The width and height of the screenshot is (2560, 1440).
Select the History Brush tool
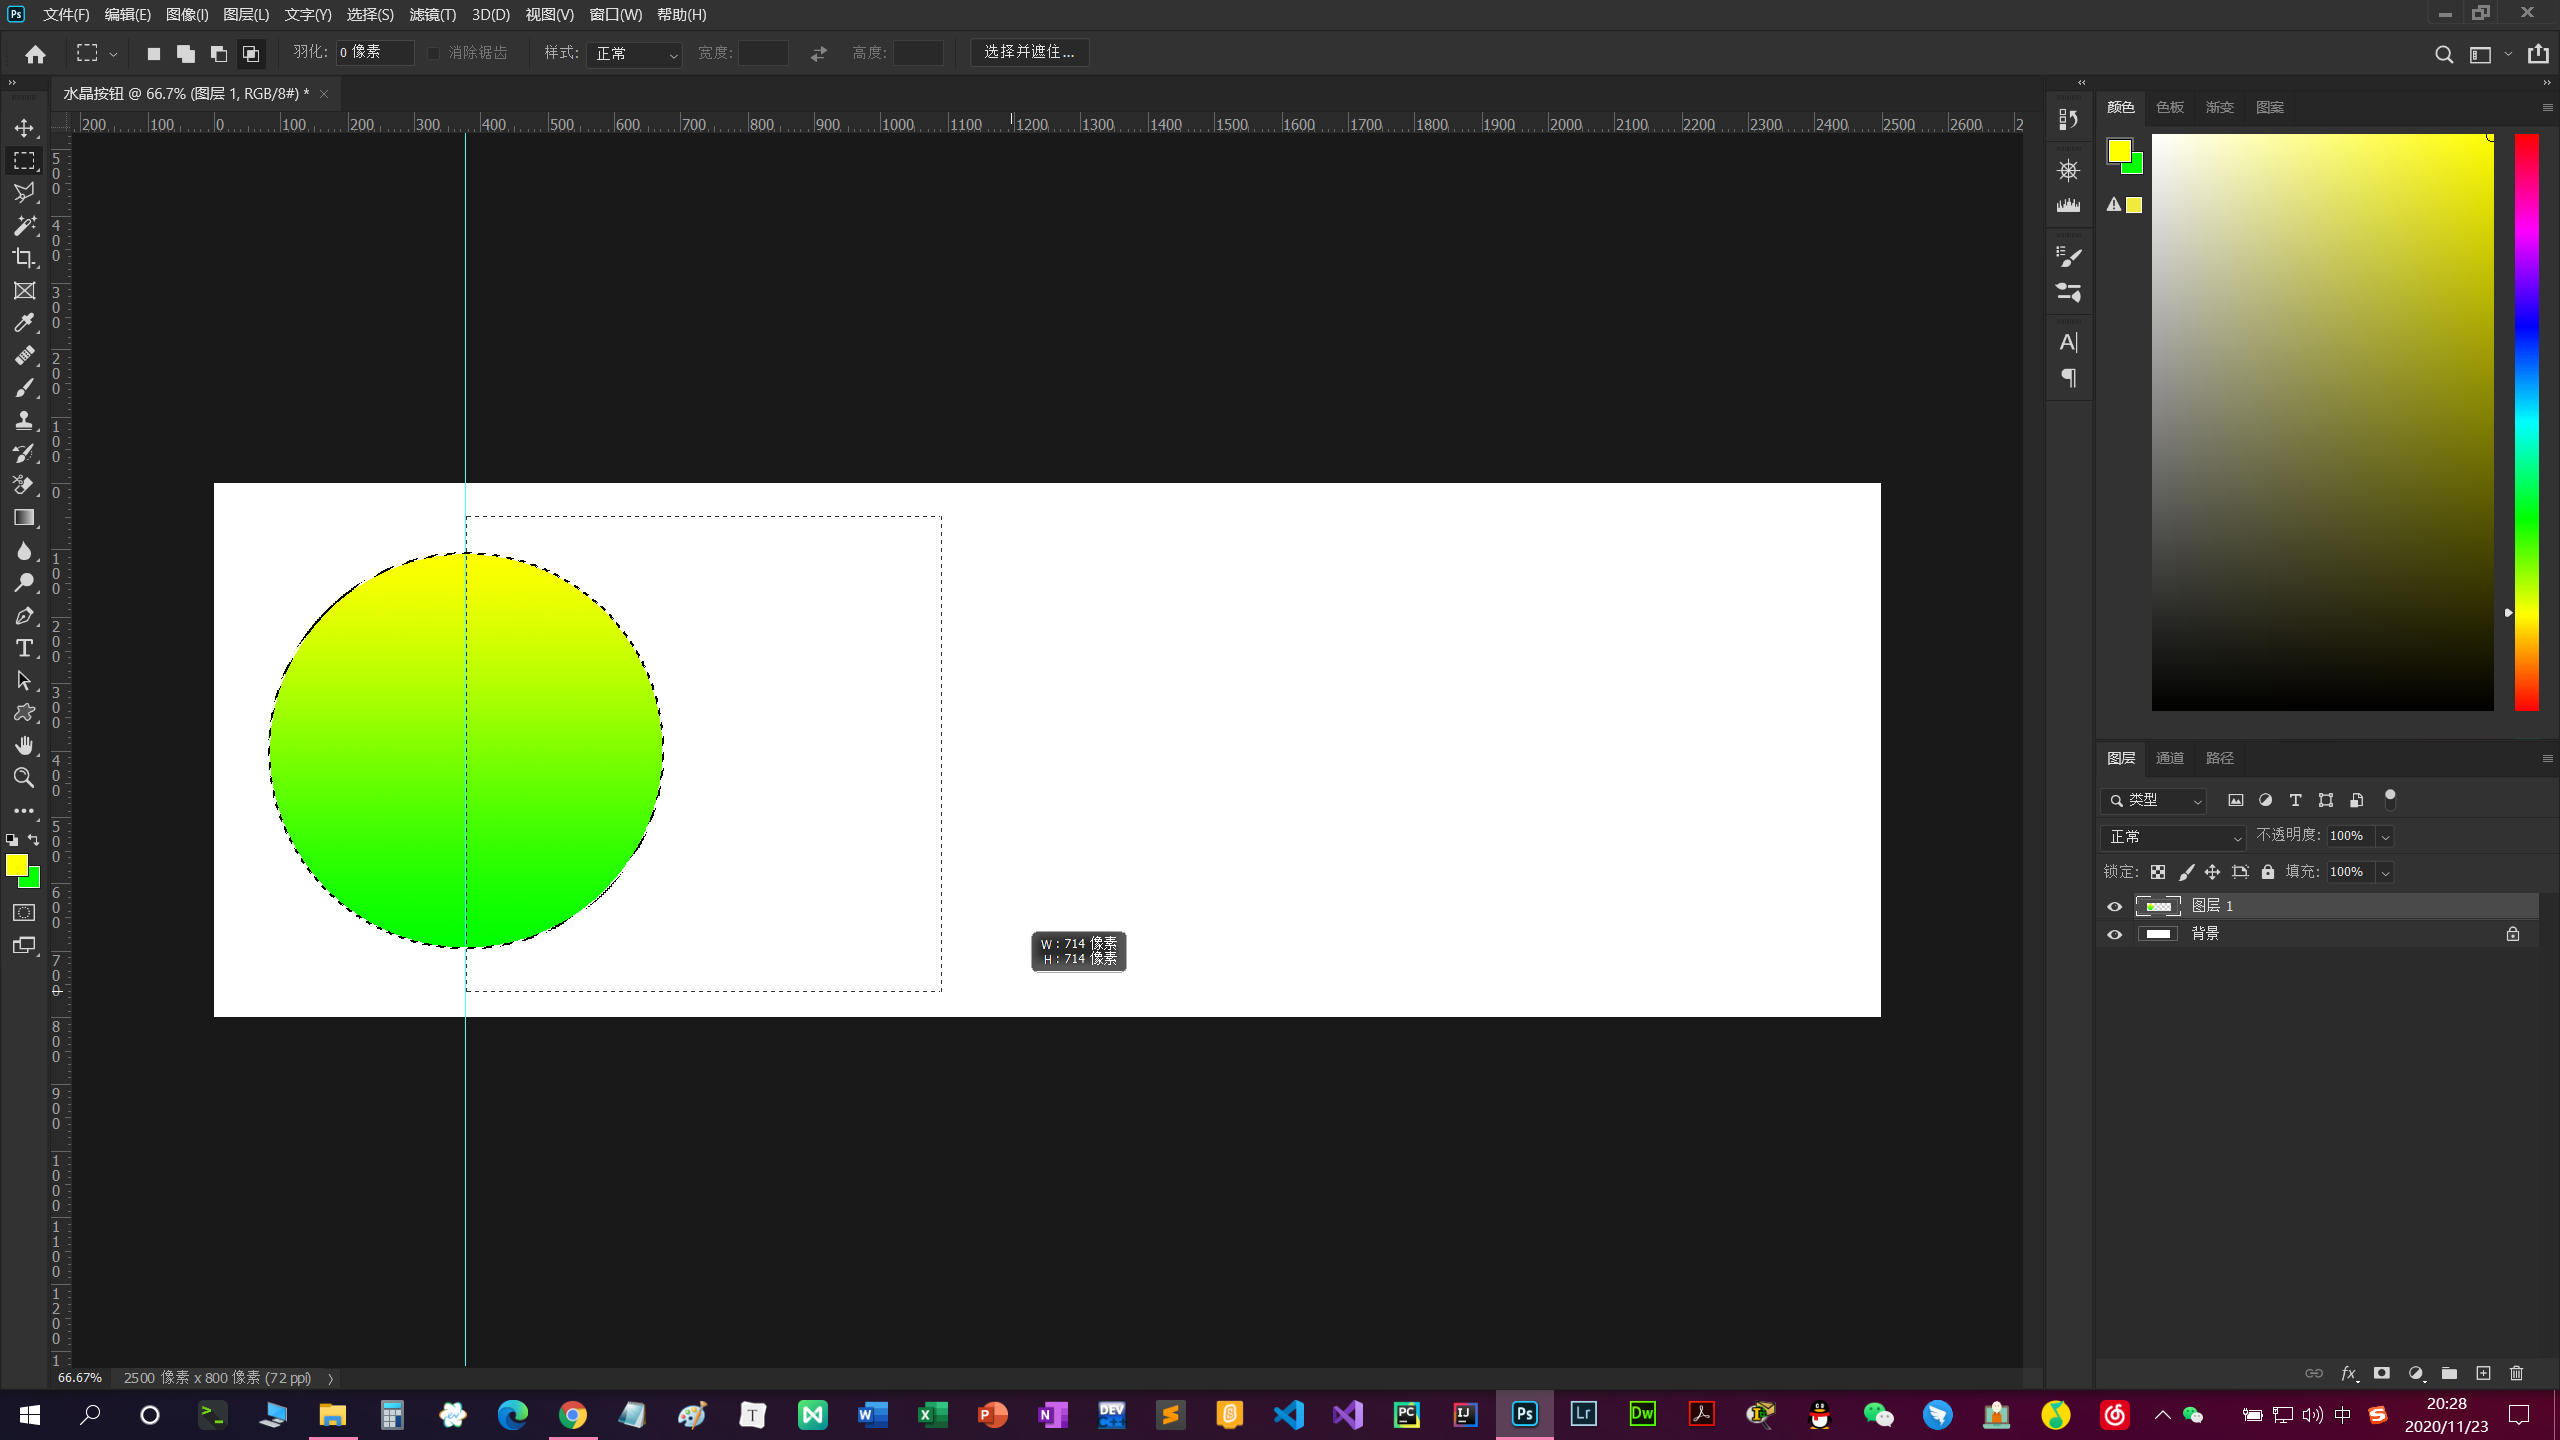(x=24, y=453)
